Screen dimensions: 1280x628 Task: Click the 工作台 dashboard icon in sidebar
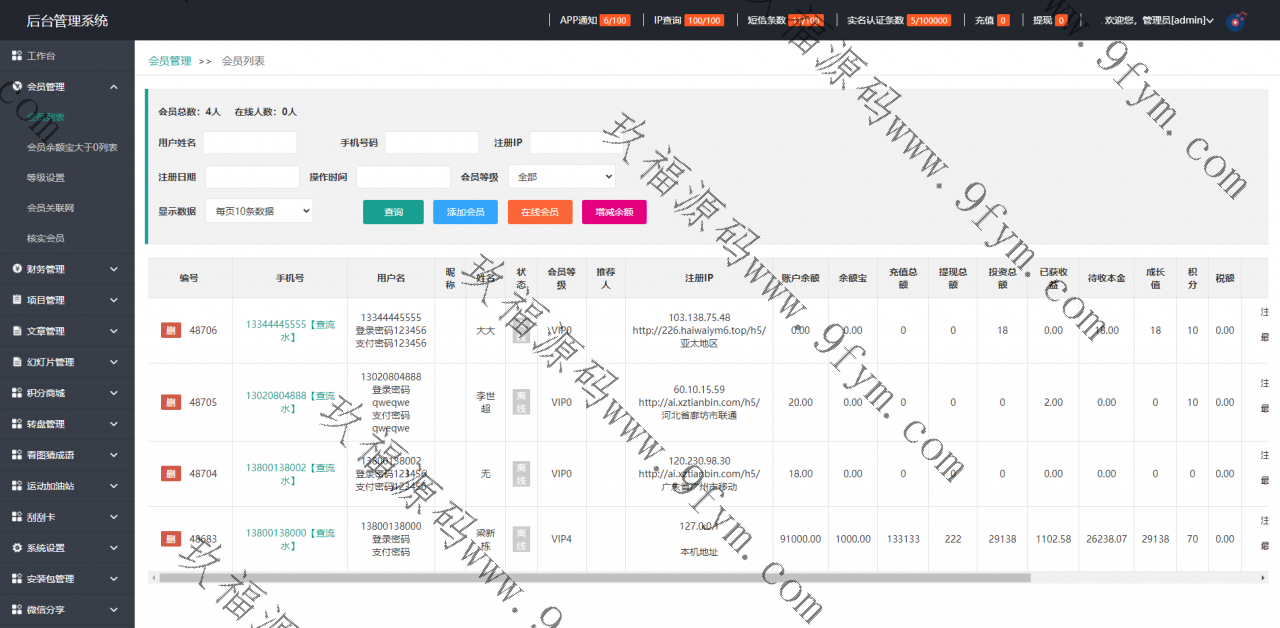(x=17, y=56)
